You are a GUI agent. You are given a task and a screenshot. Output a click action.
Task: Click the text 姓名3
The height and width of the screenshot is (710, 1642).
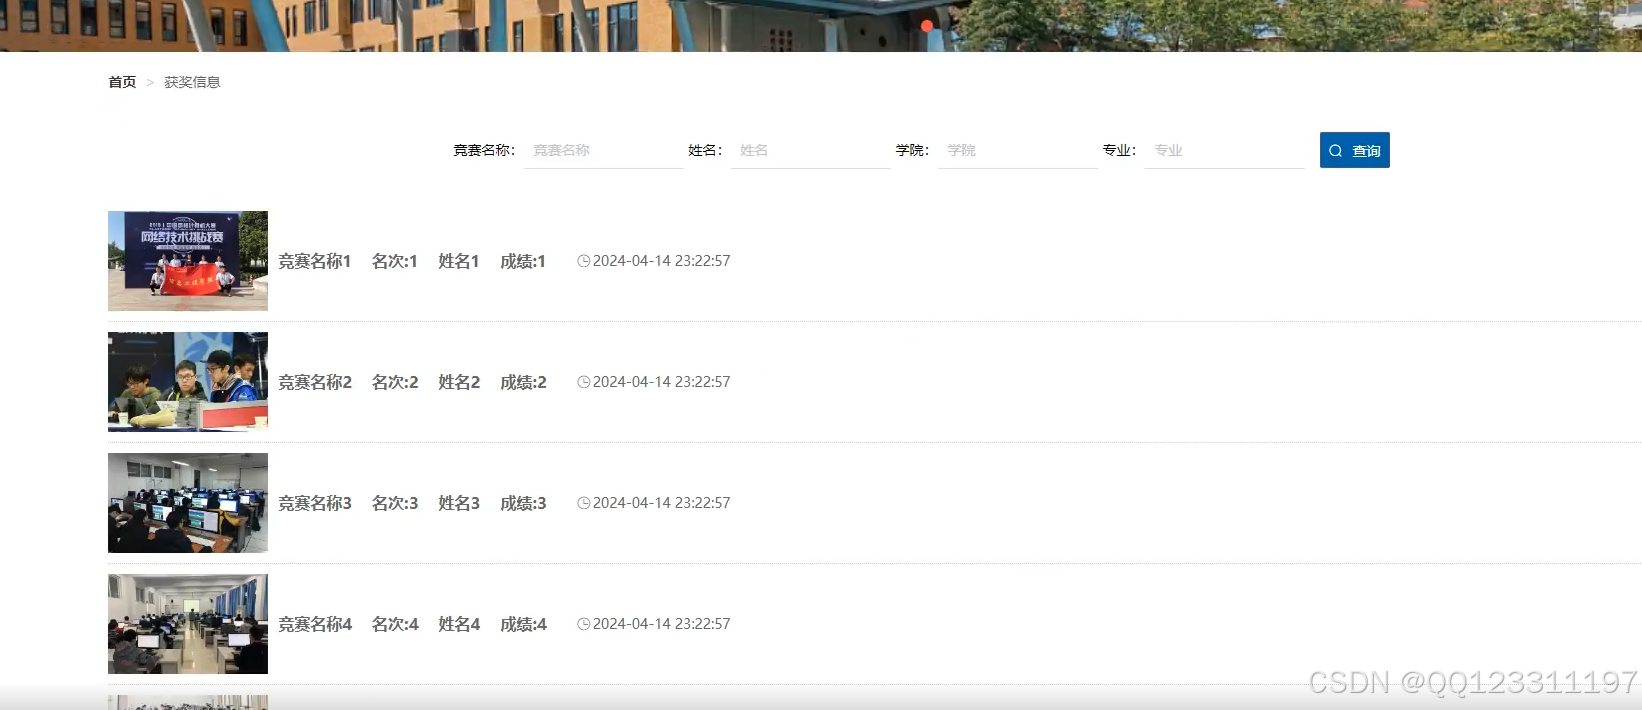coord(459,503)
